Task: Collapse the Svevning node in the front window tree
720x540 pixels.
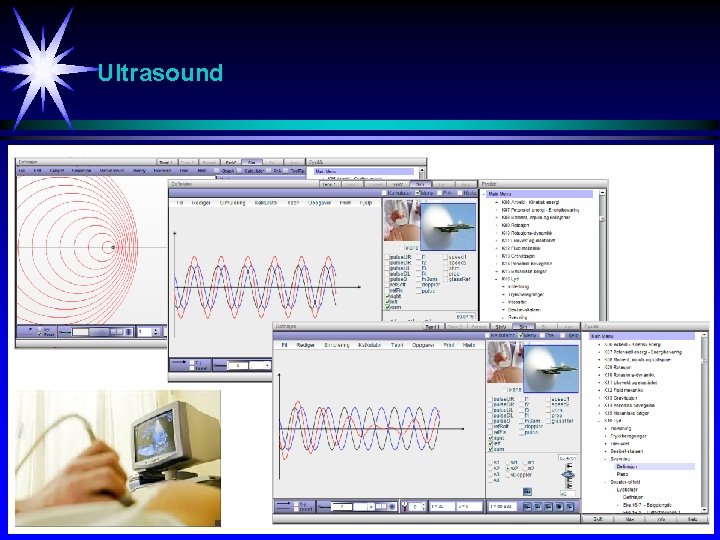Action: point(606,459)
